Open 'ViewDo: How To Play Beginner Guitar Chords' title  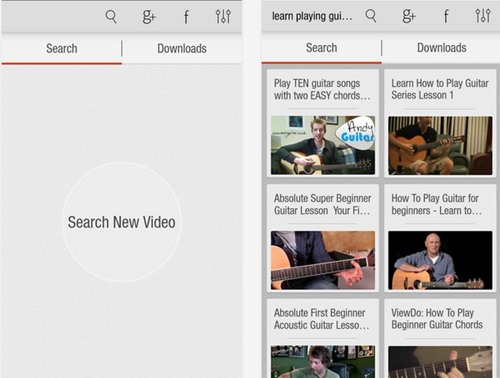click(437, 319)
